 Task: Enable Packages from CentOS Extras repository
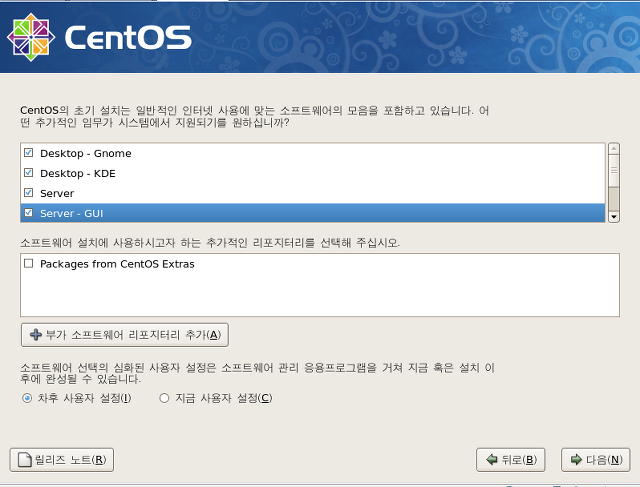[29, 263]
